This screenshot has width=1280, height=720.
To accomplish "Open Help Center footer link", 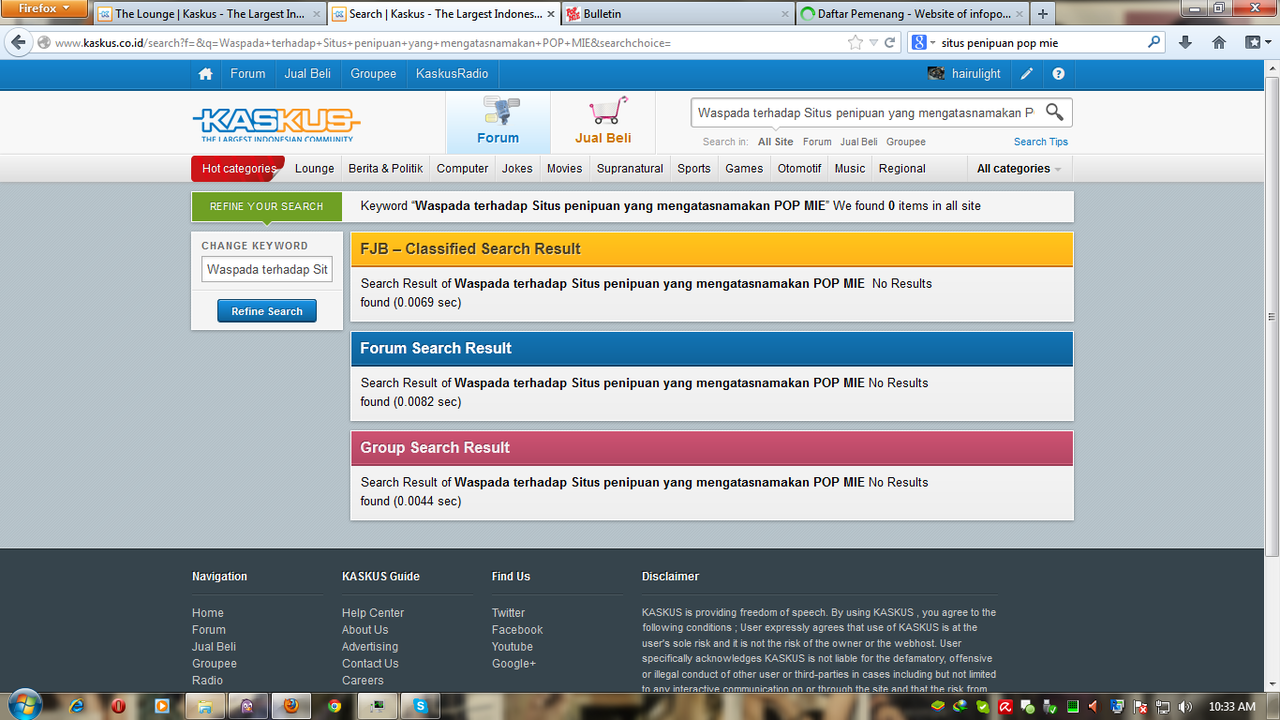I will coord(373,613).
